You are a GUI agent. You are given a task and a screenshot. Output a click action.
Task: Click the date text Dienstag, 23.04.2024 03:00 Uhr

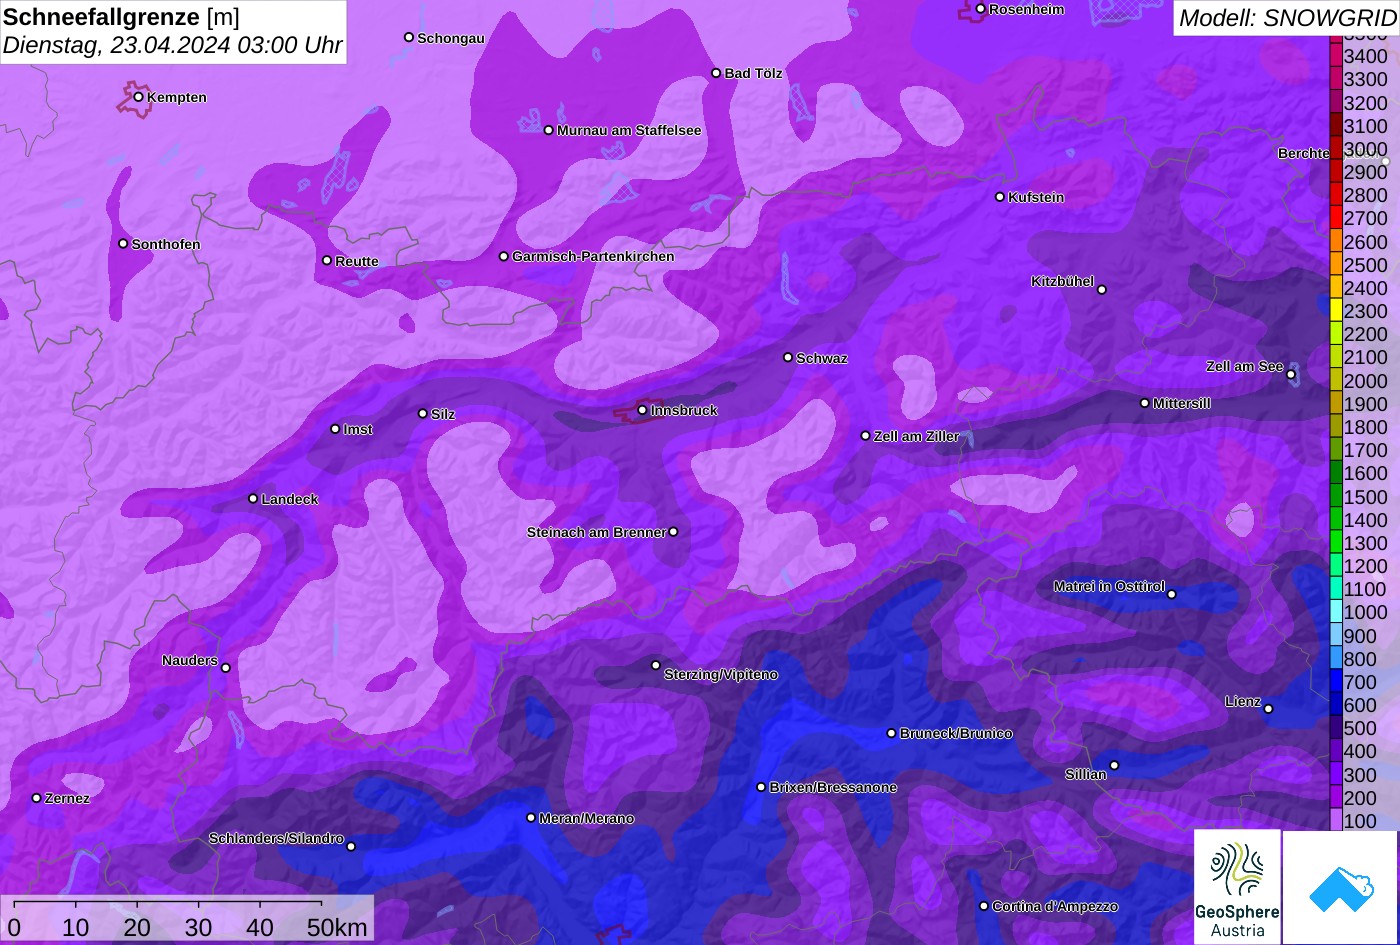pyautogui.click(x=173, y=45)
